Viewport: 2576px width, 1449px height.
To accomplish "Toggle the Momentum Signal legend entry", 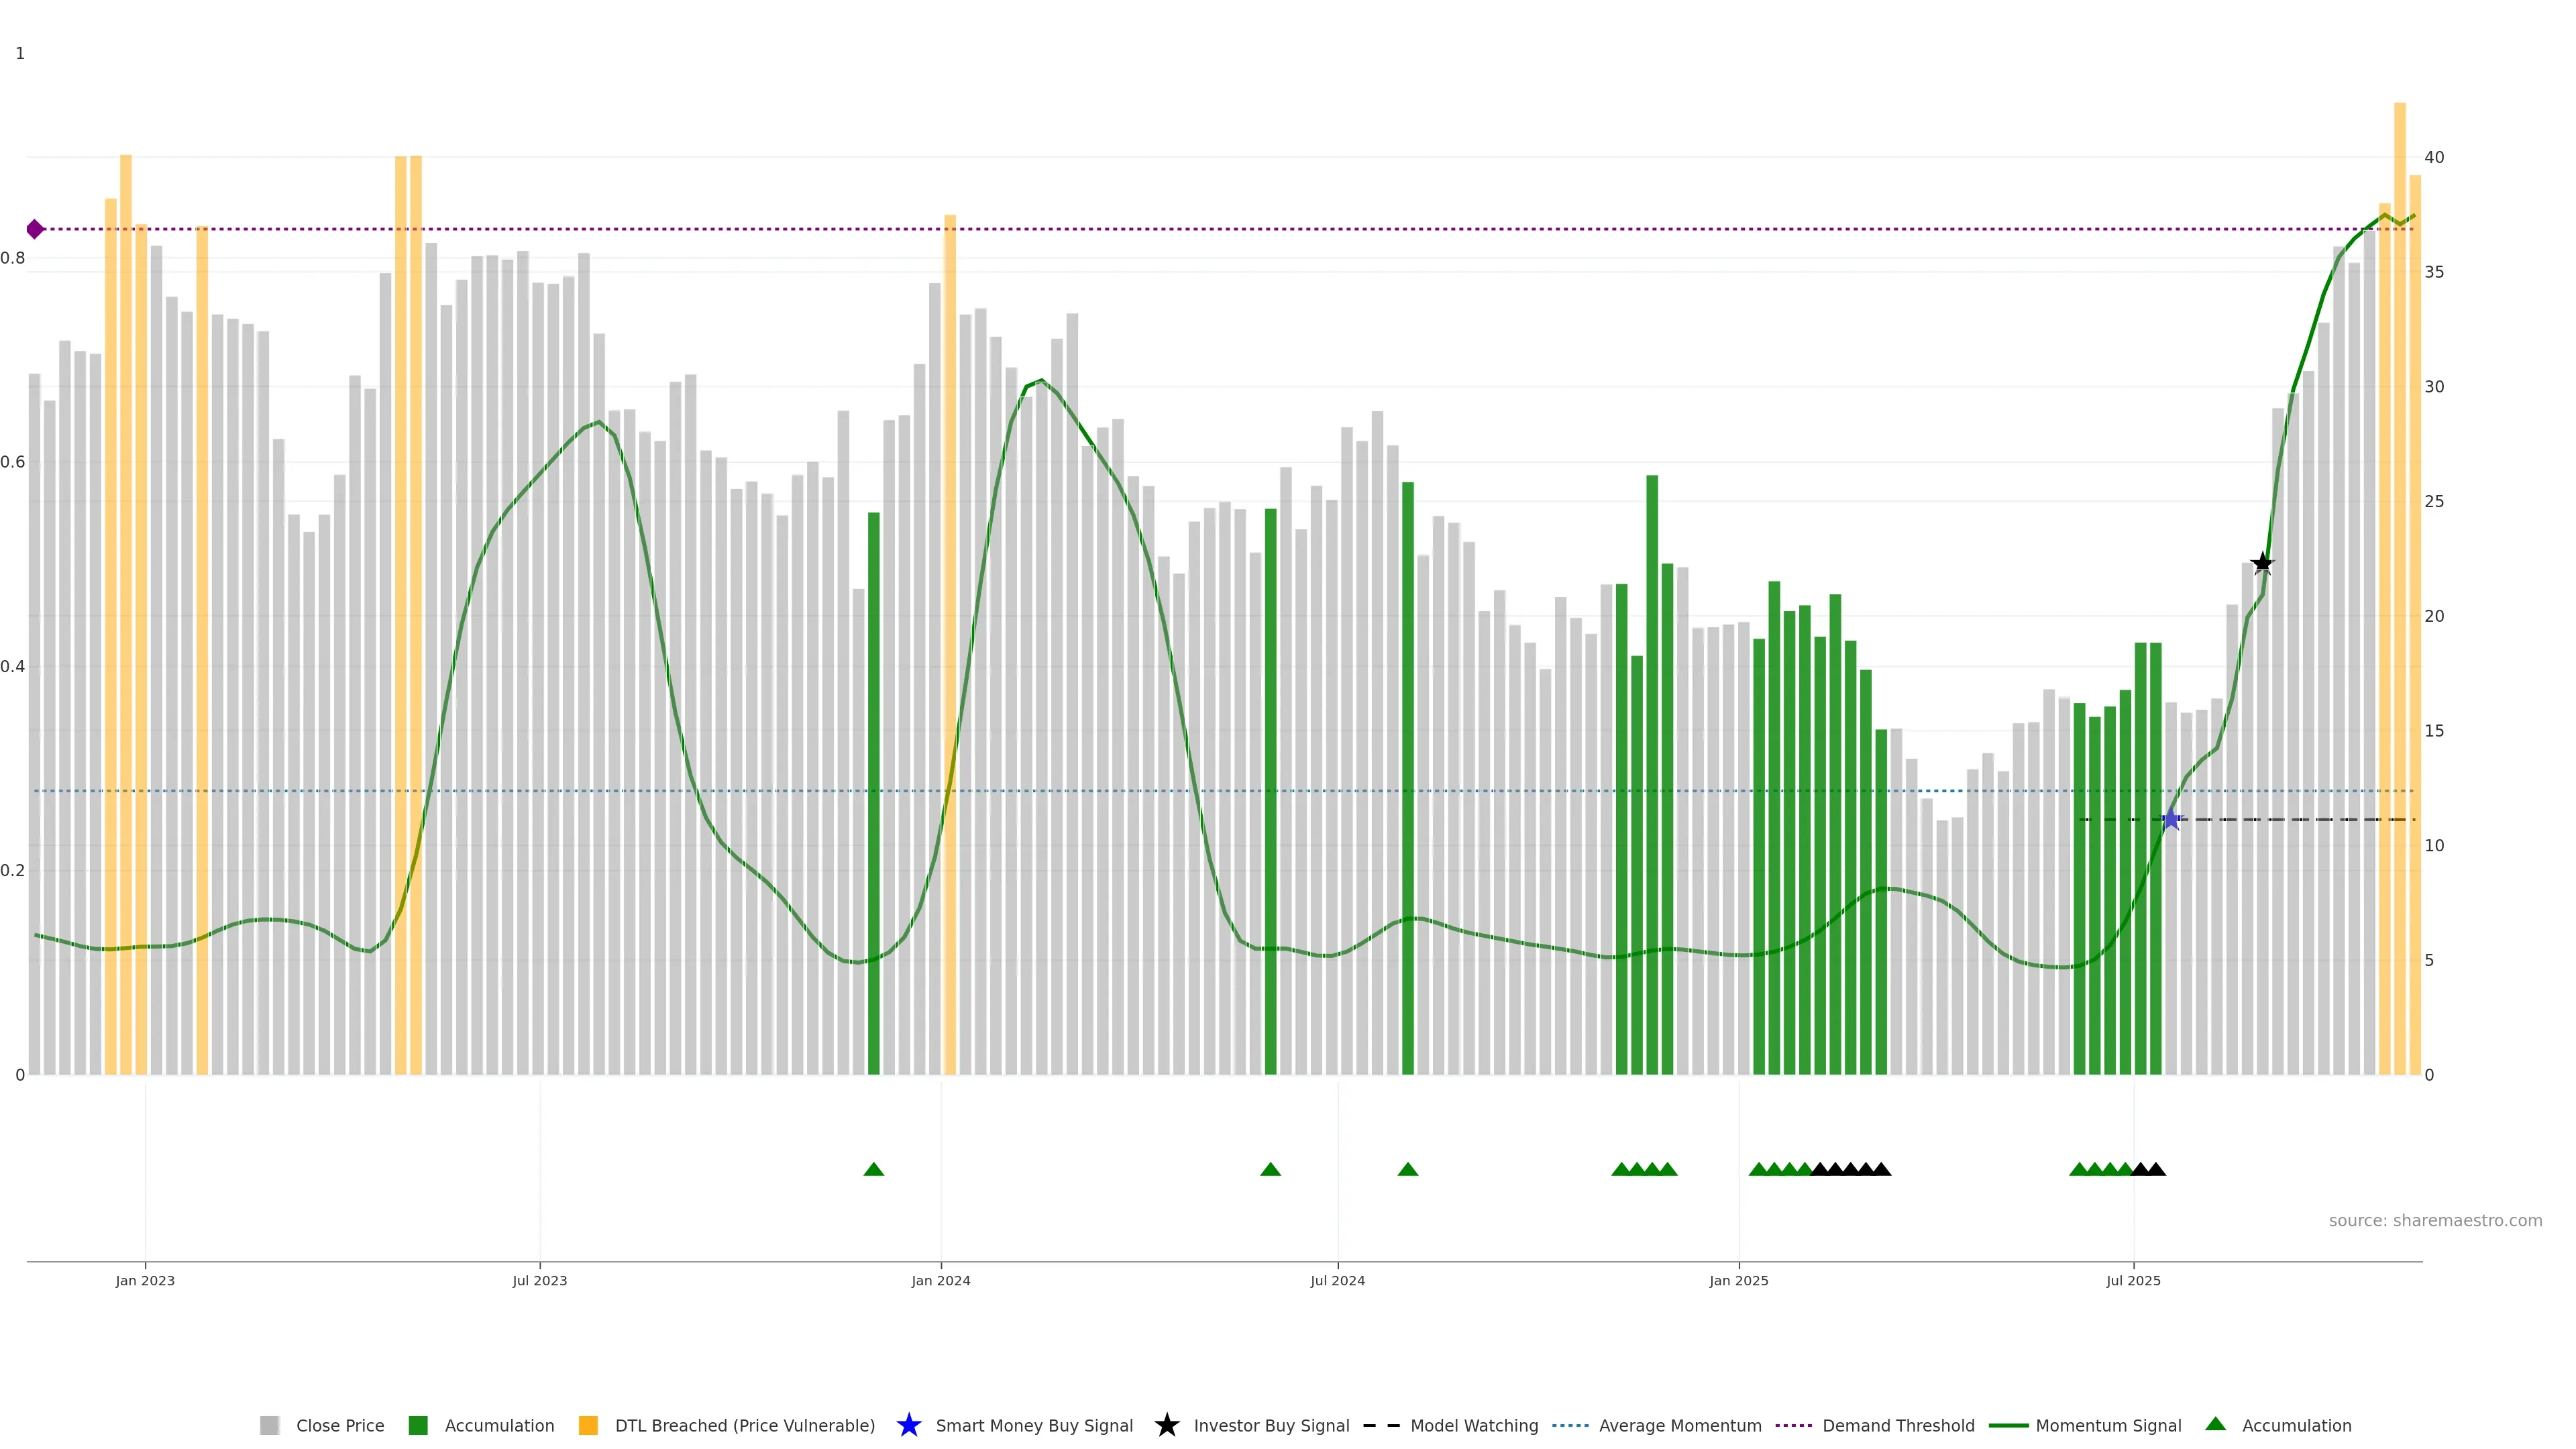I will click(2108, 1425).
